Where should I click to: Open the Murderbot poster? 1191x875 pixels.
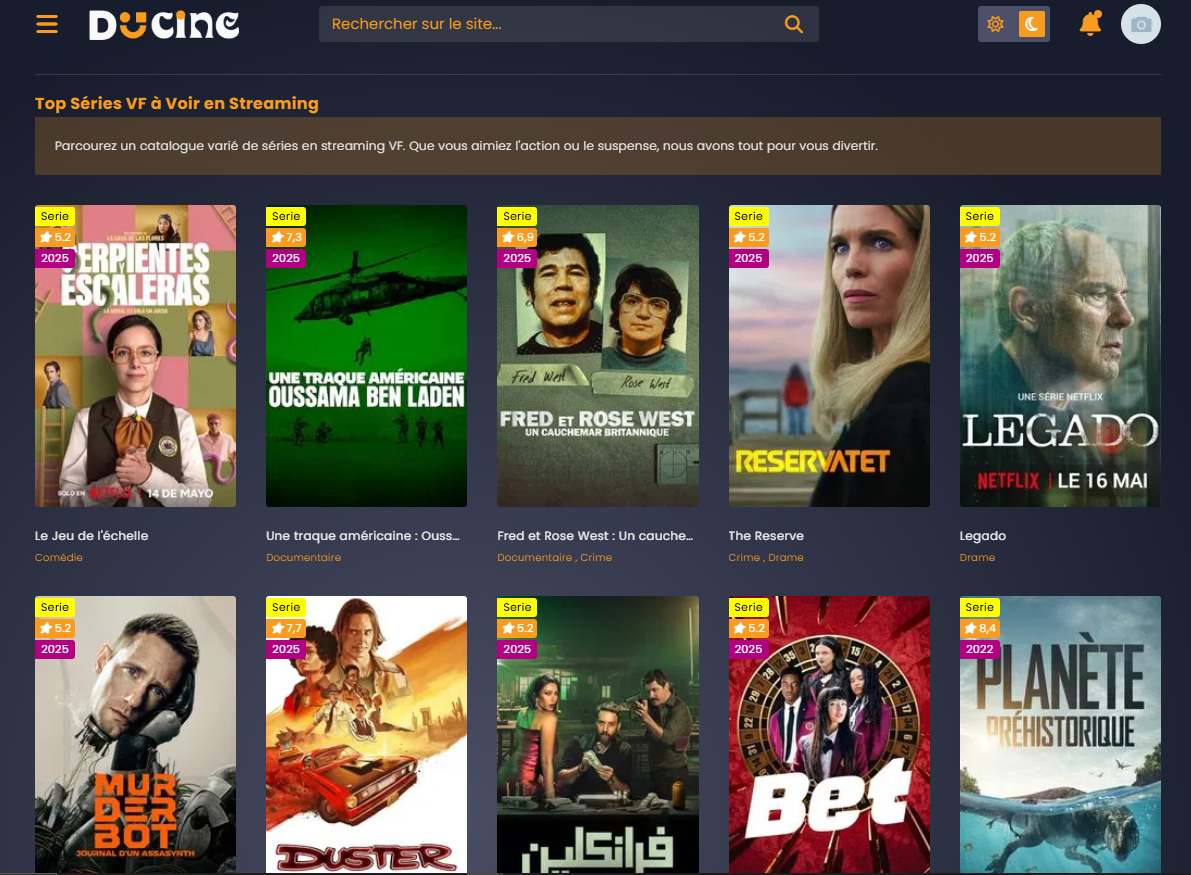point(135,734)
